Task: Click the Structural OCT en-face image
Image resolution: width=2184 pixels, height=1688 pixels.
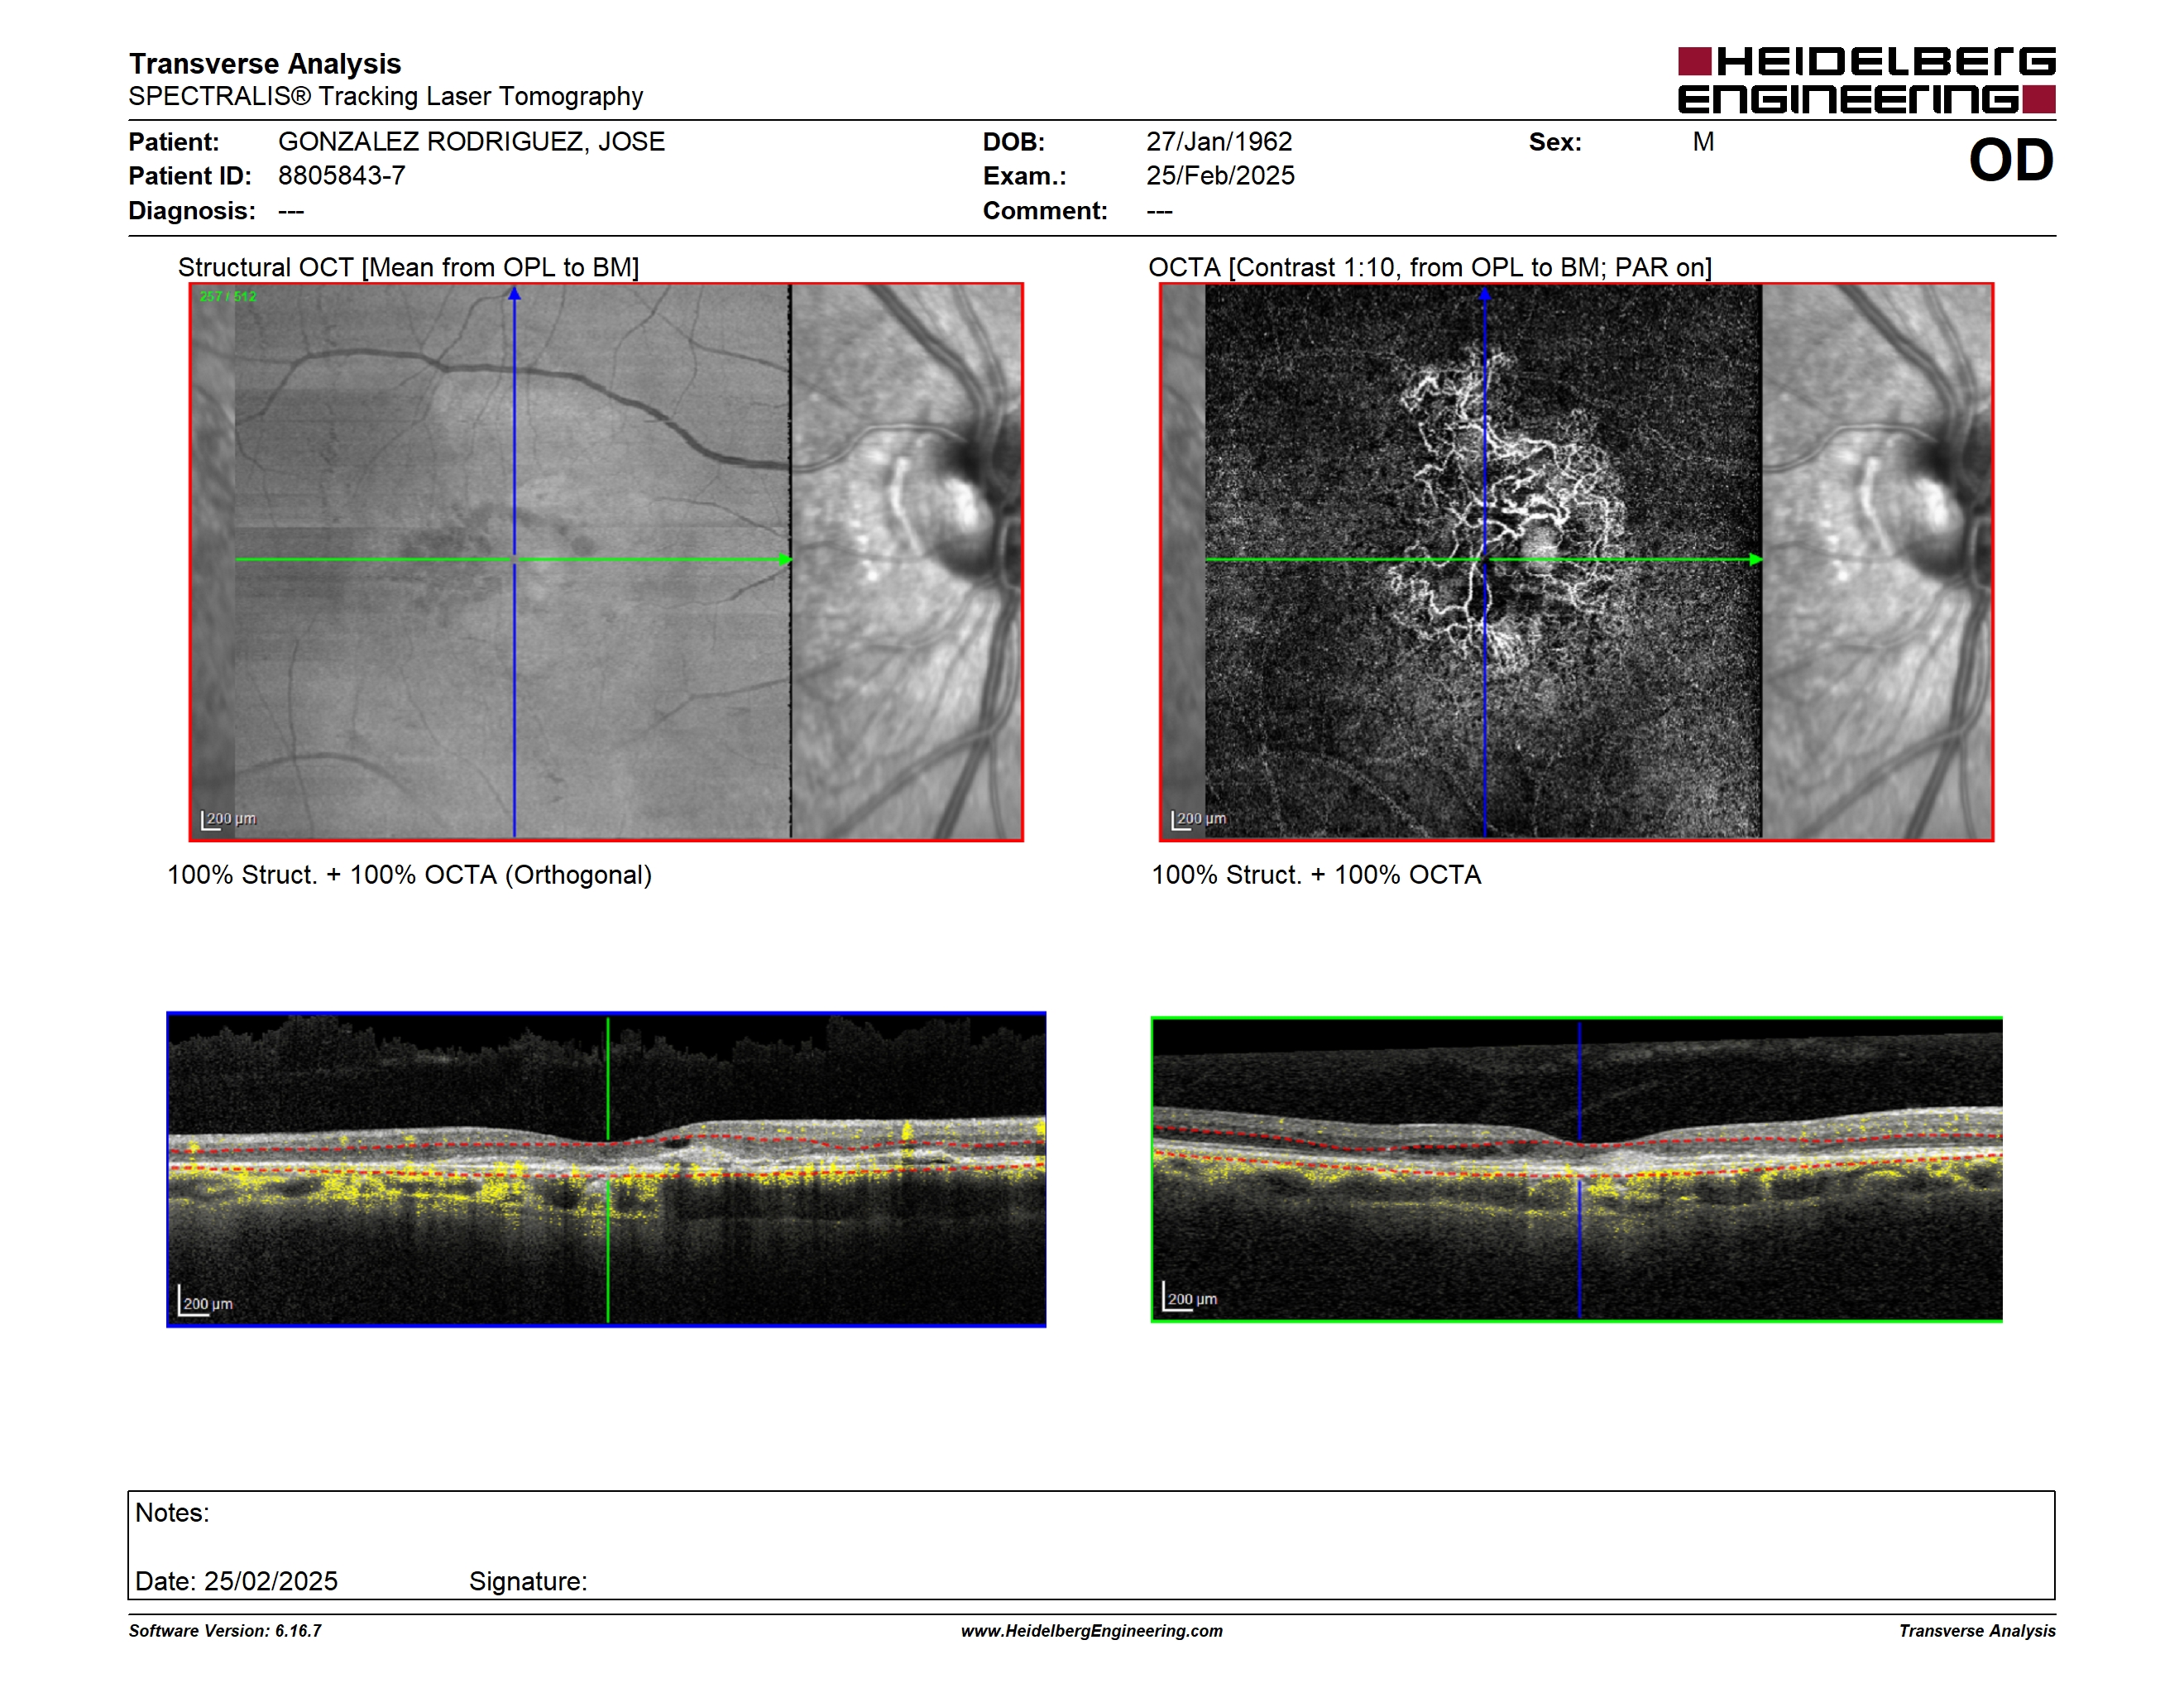Action: tap(606, 562)
